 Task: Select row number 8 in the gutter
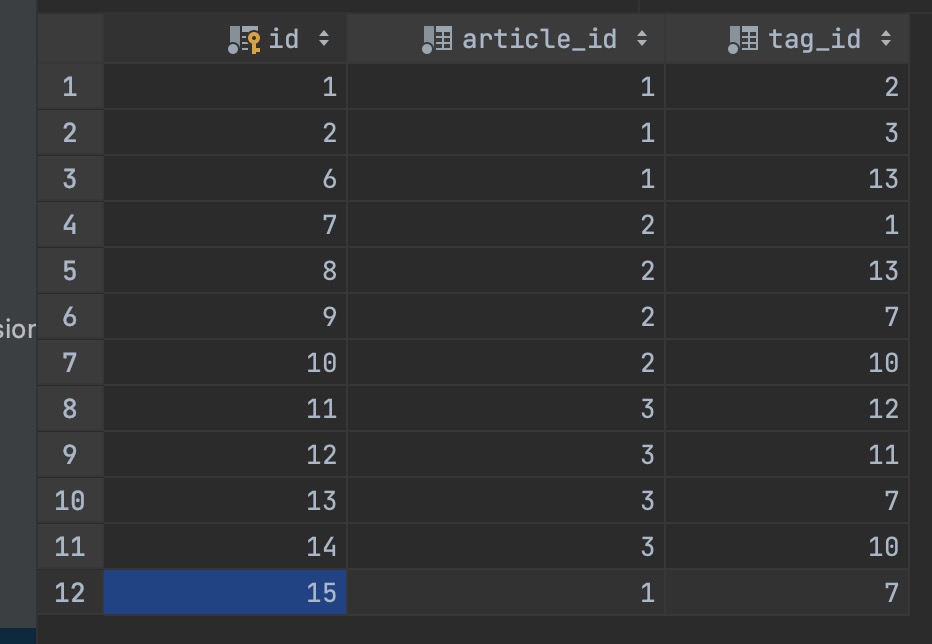click(69, 409)
